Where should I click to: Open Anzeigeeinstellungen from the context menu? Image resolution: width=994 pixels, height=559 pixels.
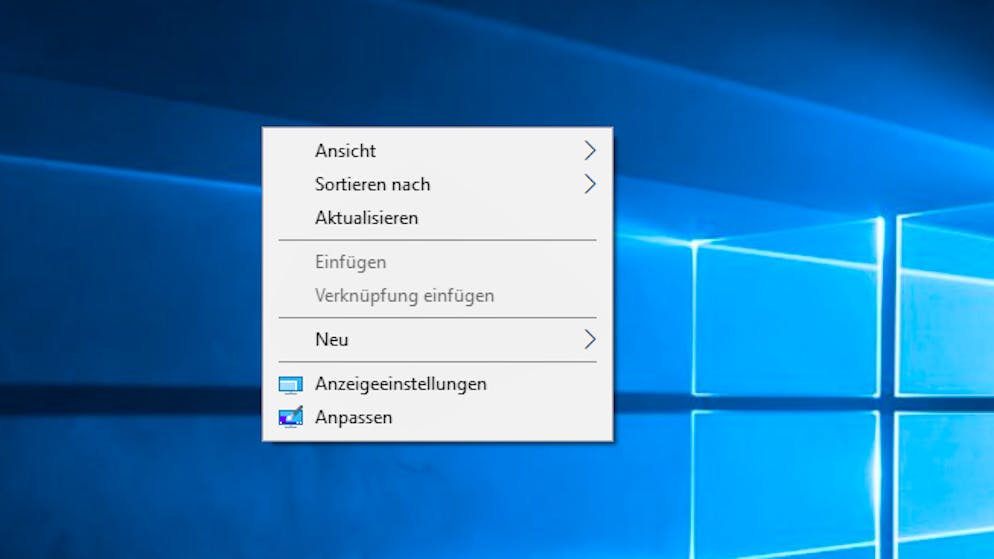(437, 384)
